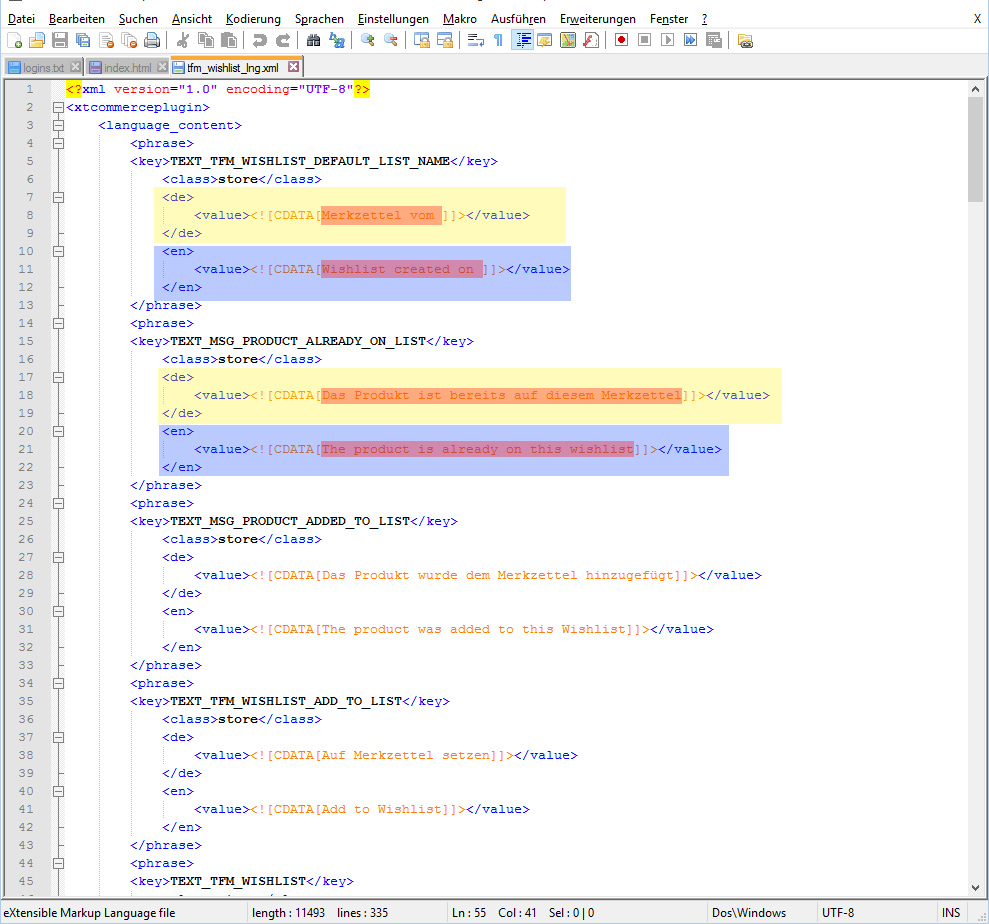This screenshot has width=989, height=924.
Task: Toggle show all characters pilcrow button
Action: pyautogui.click(x=498, y=40)
